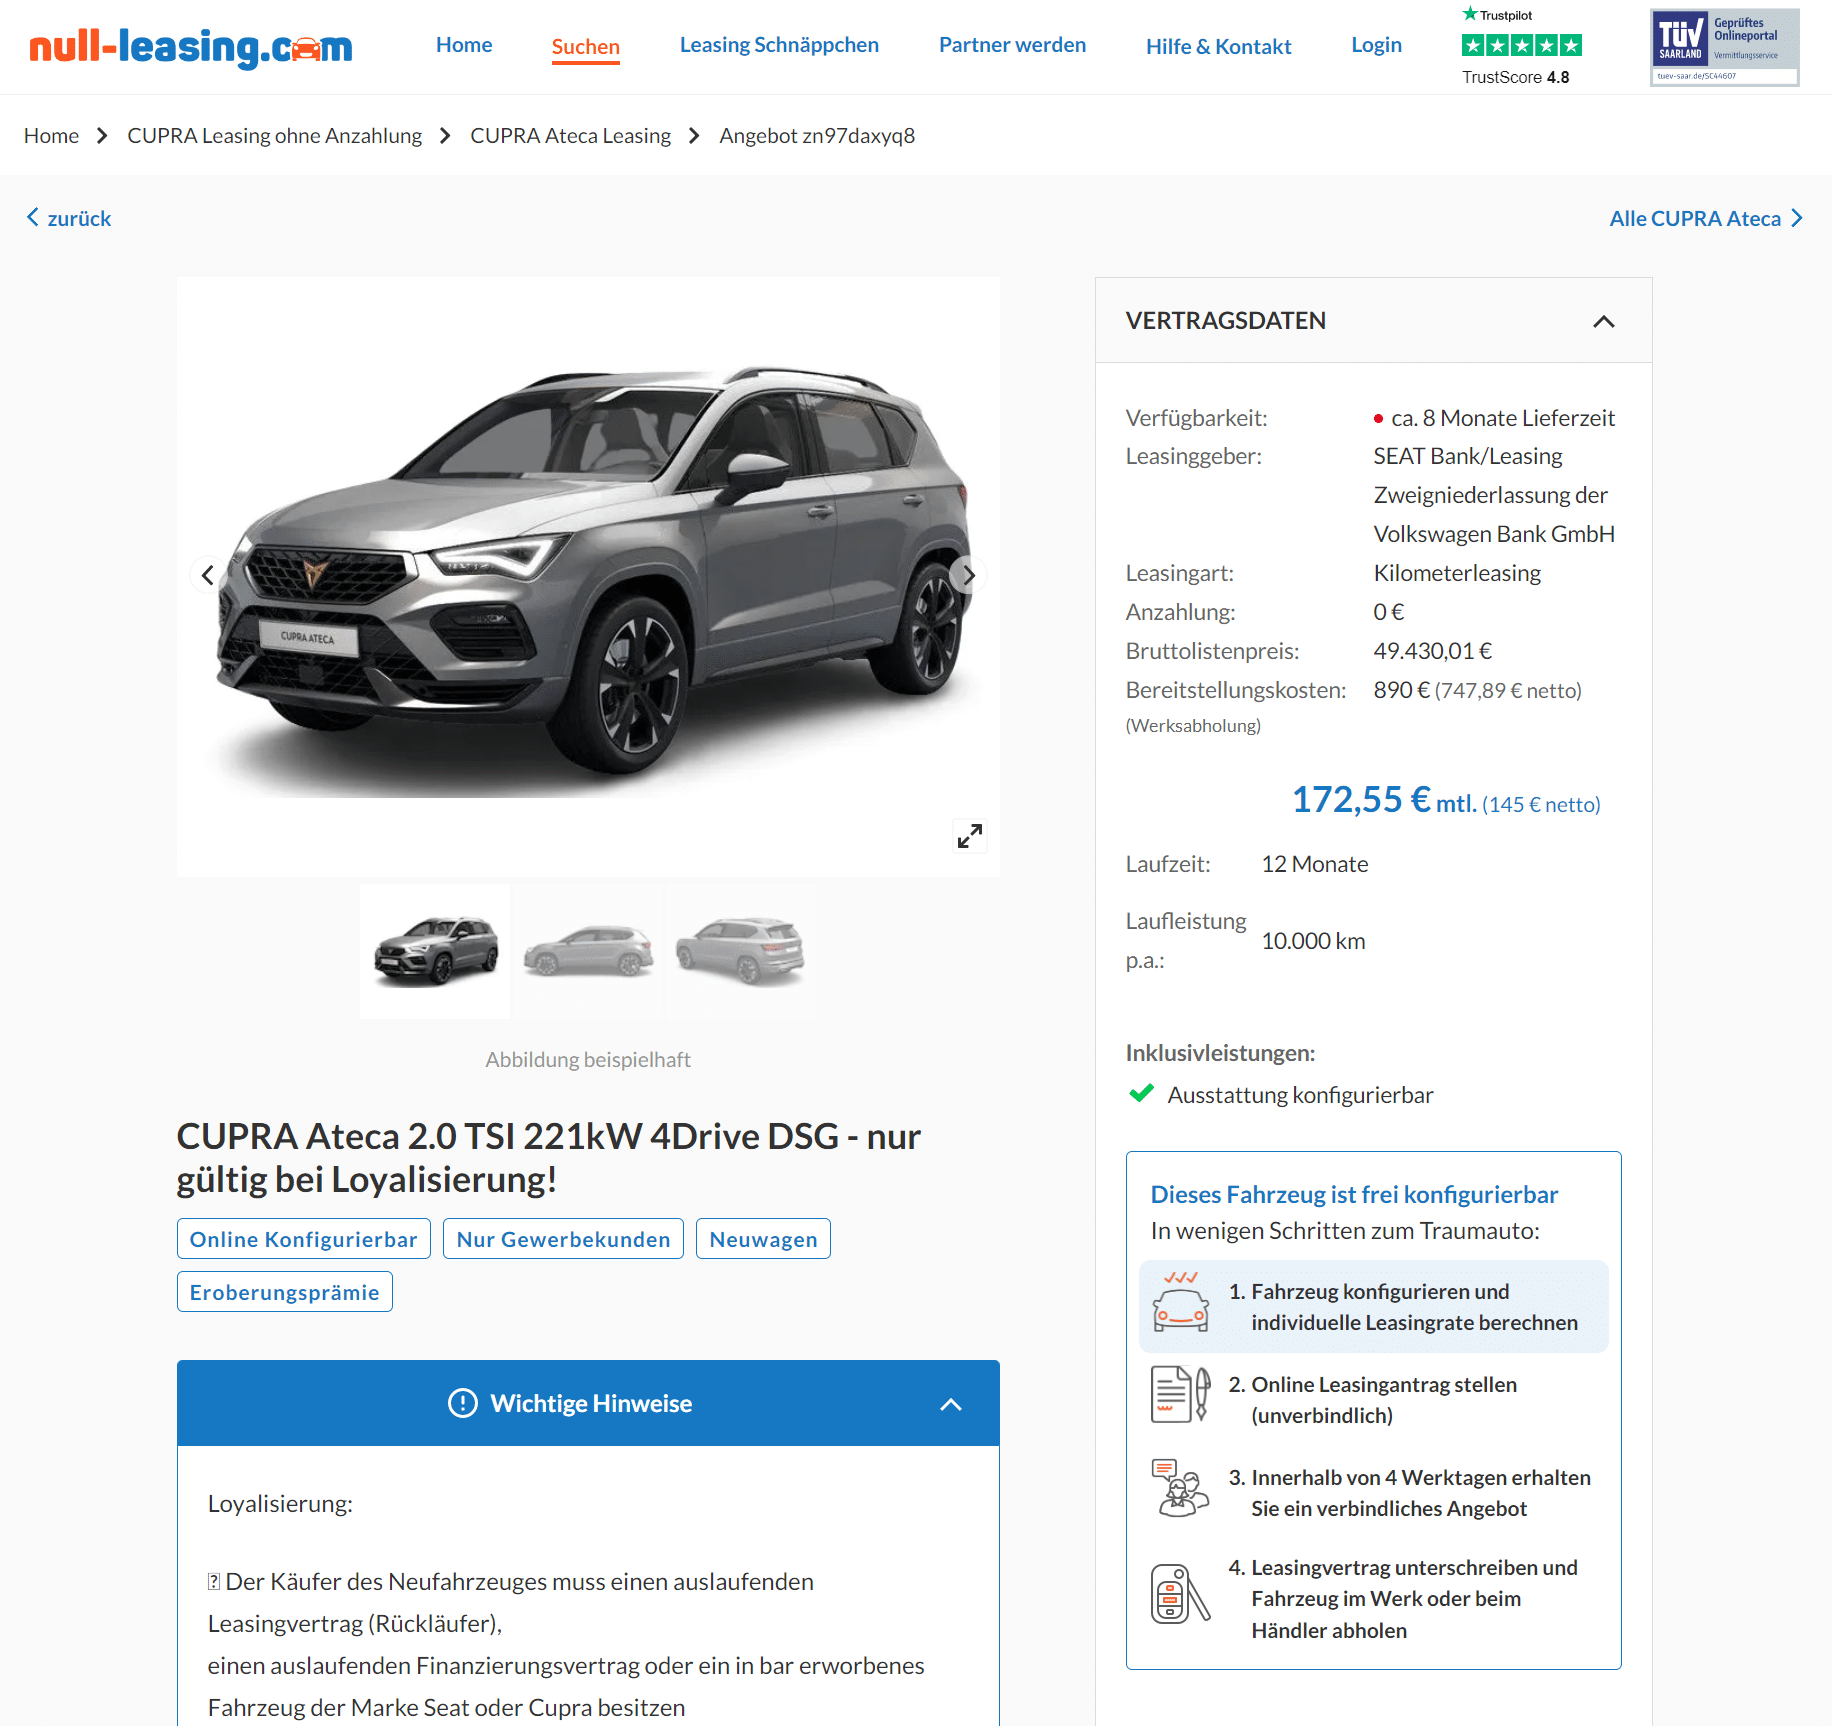Show previous car image with left arrow
1832x1726 pixels.
click(x=207, y=575)
